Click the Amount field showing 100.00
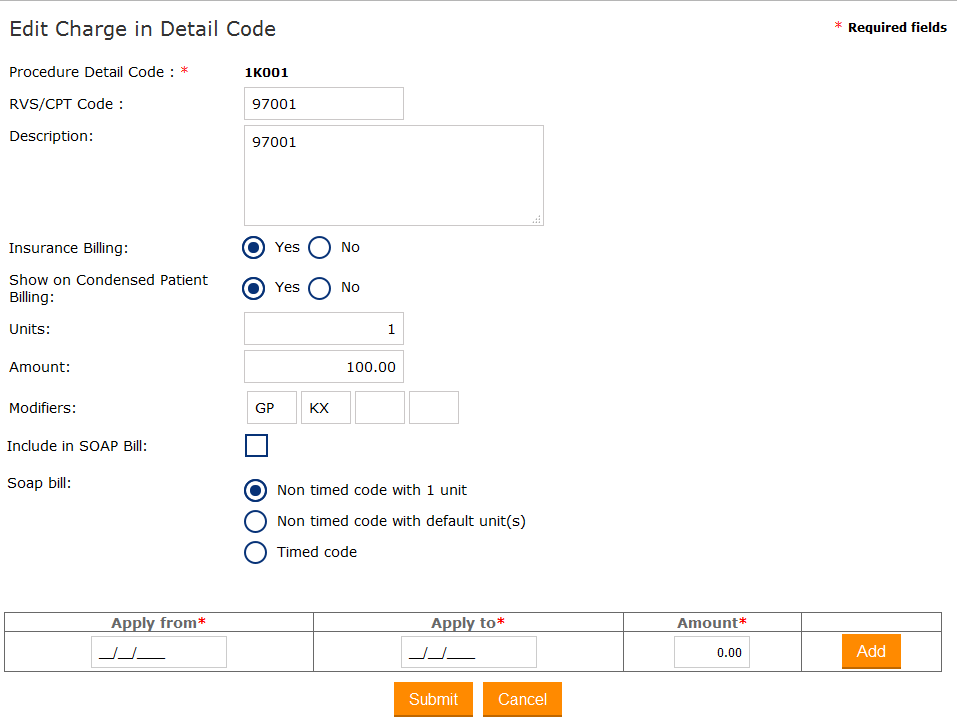This screenshot has height=723, width=957. (x=323, y=367)
